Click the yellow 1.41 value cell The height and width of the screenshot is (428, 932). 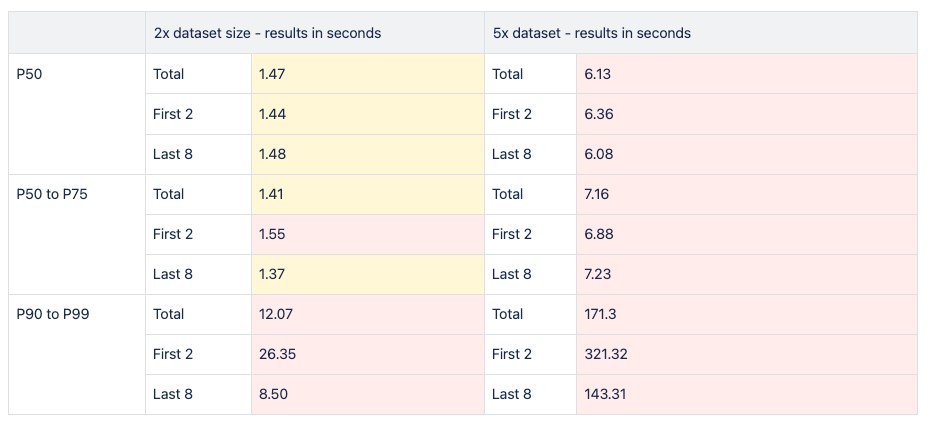367,194
